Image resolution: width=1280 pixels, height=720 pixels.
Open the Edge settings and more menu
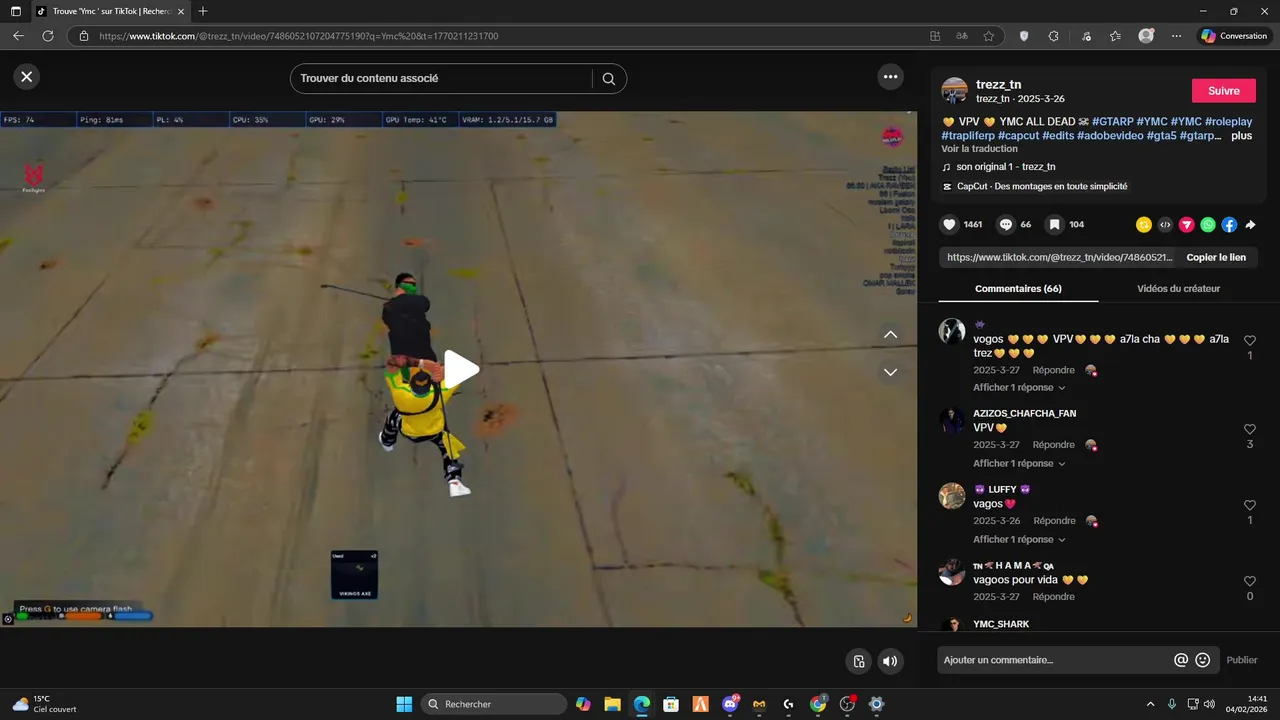pyautogui.click(x=1176, y=36)
